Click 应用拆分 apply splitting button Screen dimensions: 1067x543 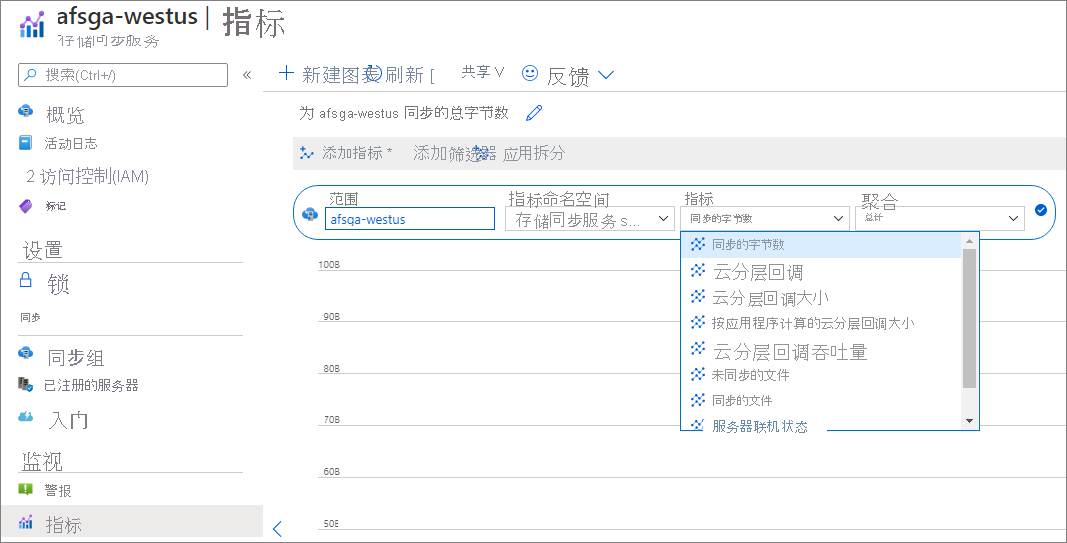534,153
